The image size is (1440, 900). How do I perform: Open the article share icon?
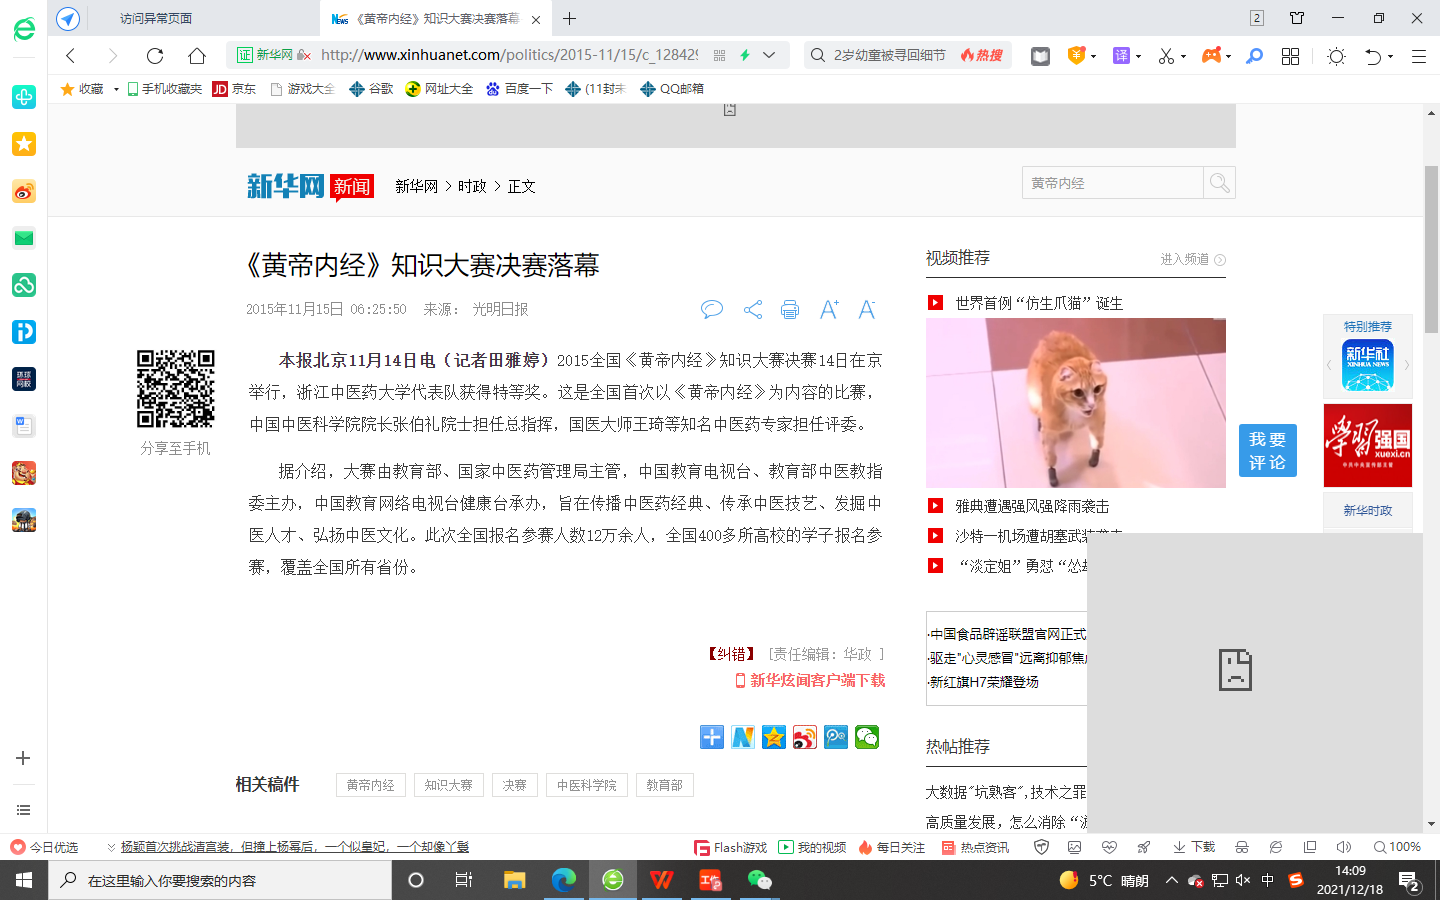point(753,310)
